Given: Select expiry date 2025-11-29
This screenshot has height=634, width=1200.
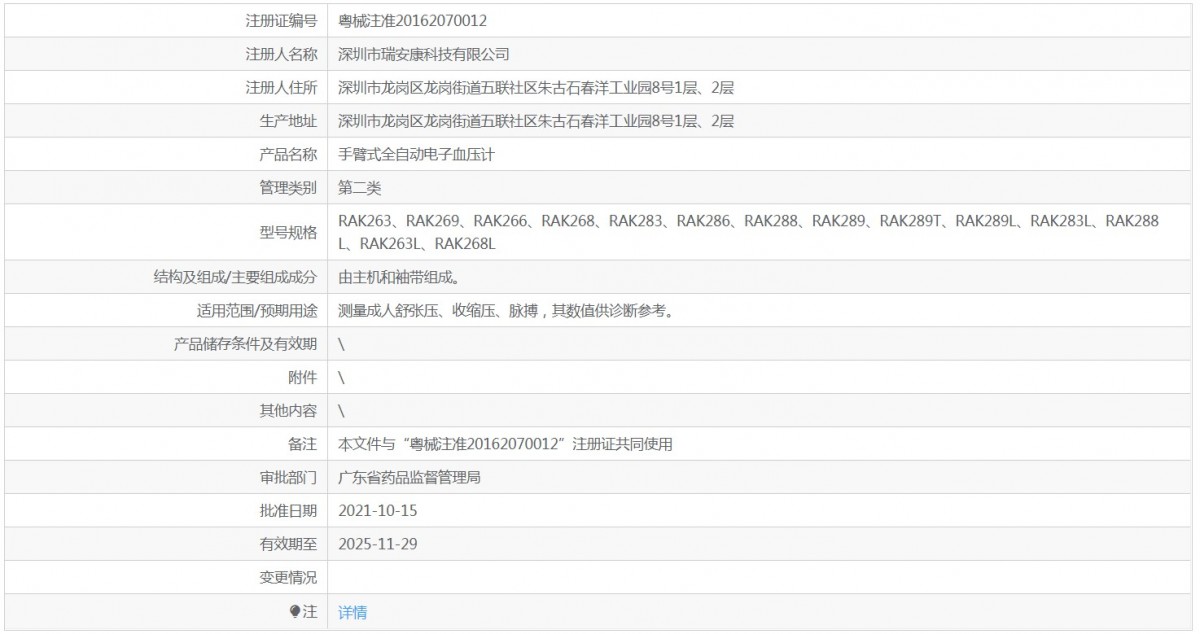Looking at the screenshot, I should [377, 545].
